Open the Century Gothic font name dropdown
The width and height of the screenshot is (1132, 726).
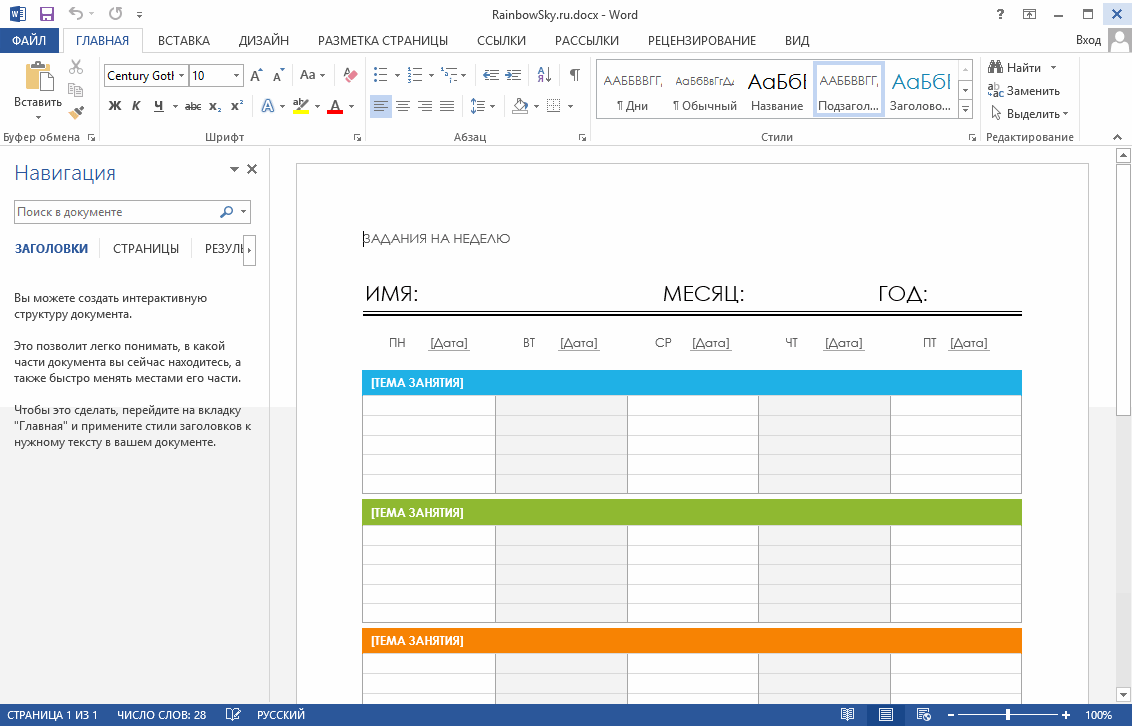[x=181, y=76]
